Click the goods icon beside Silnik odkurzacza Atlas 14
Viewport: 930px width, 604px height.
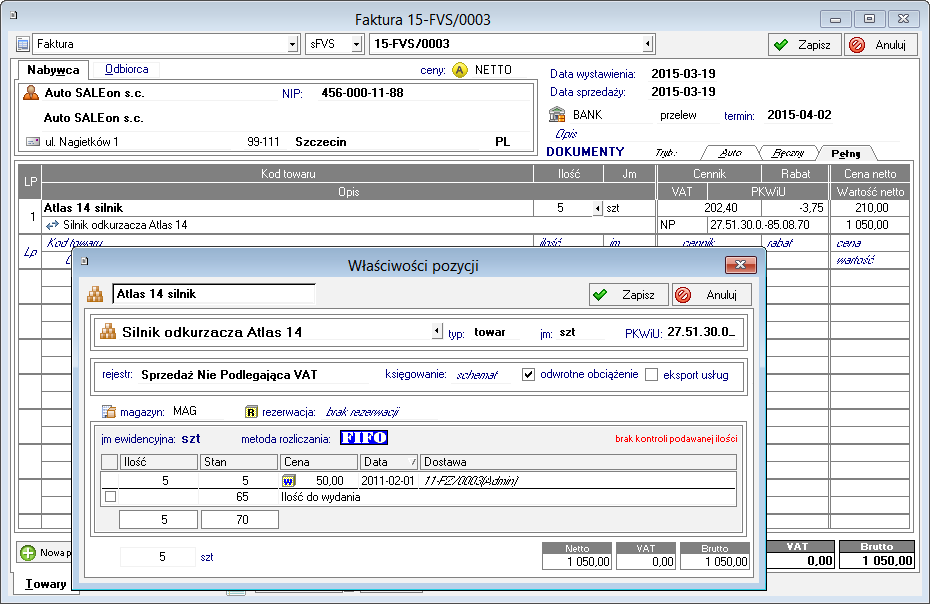click(x=108, y=332)
